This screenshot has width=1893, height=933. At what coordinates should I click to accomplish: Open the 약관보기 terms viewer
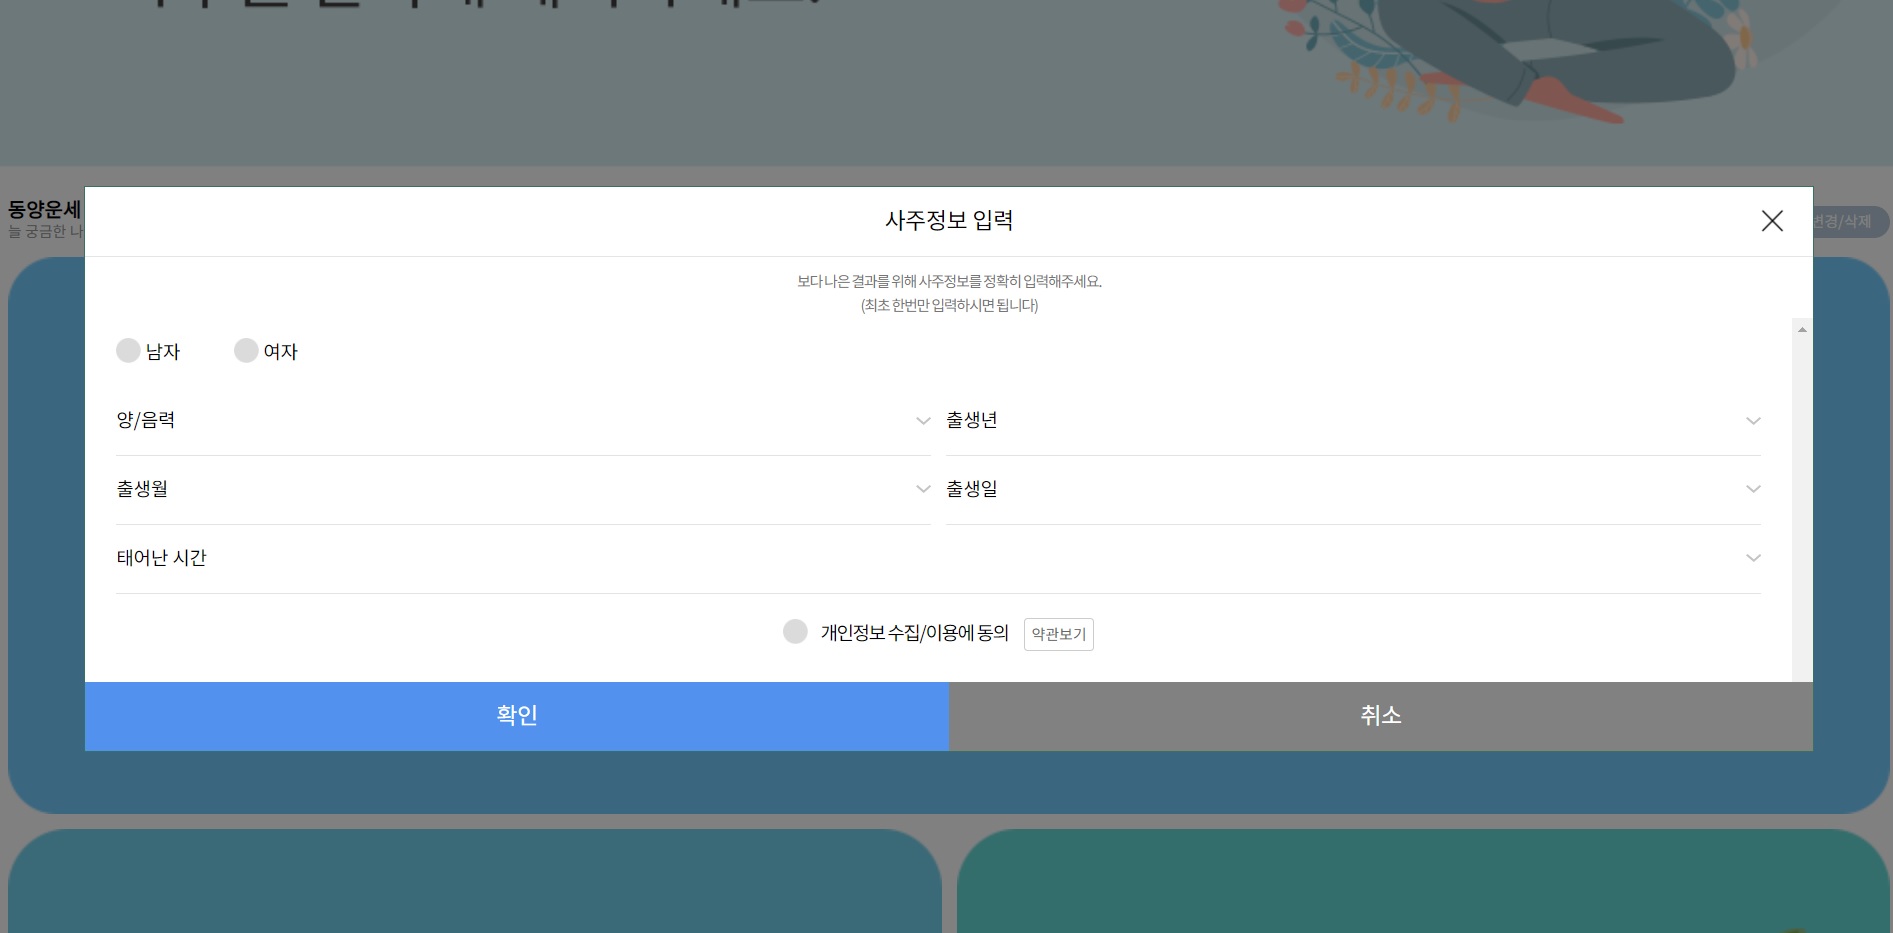(1057, 634)
